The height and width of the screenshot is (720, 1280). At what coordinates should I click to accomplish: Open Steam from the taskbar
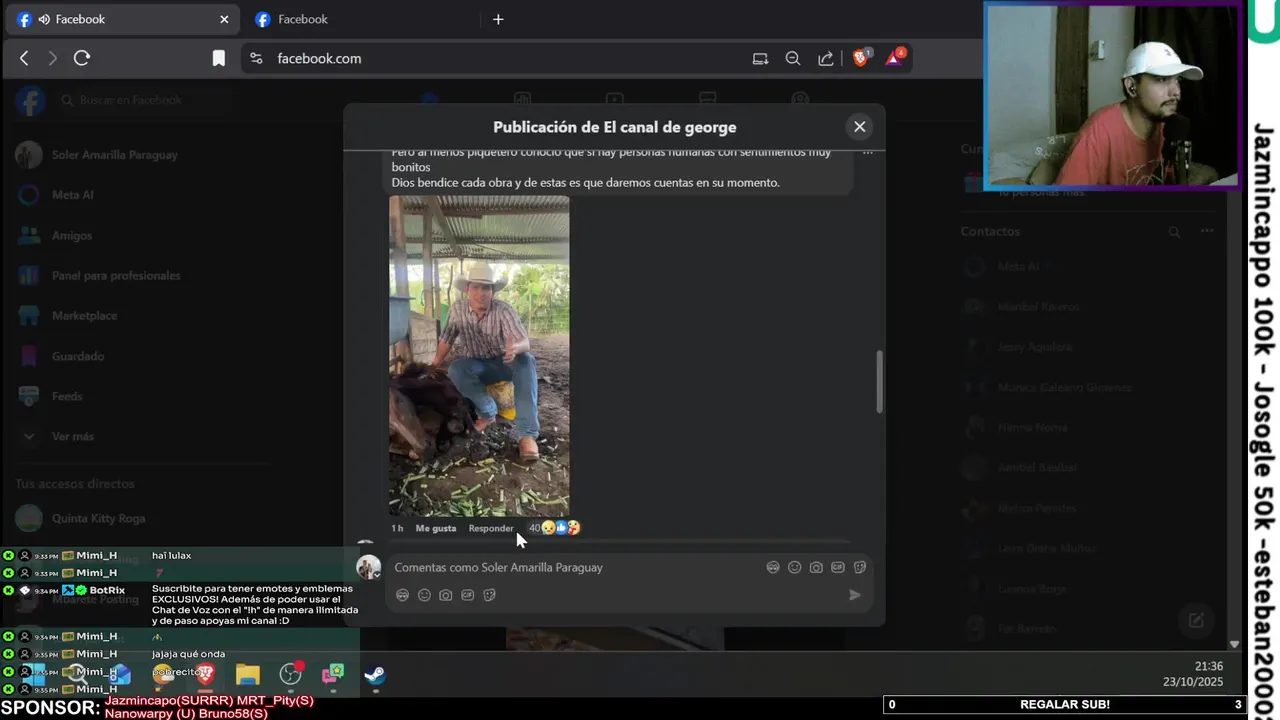(x=375, y=674)
